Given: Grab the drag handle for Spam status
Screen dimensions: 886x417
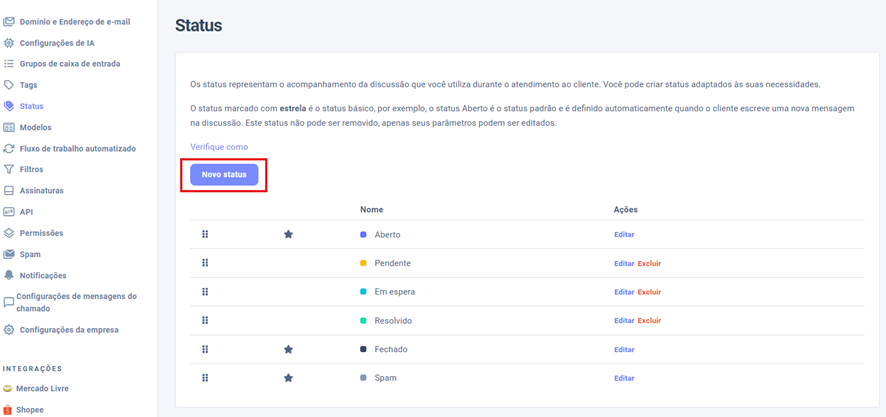Looking at the screenshot, I should pyautogui.click(x=205, y=378).
